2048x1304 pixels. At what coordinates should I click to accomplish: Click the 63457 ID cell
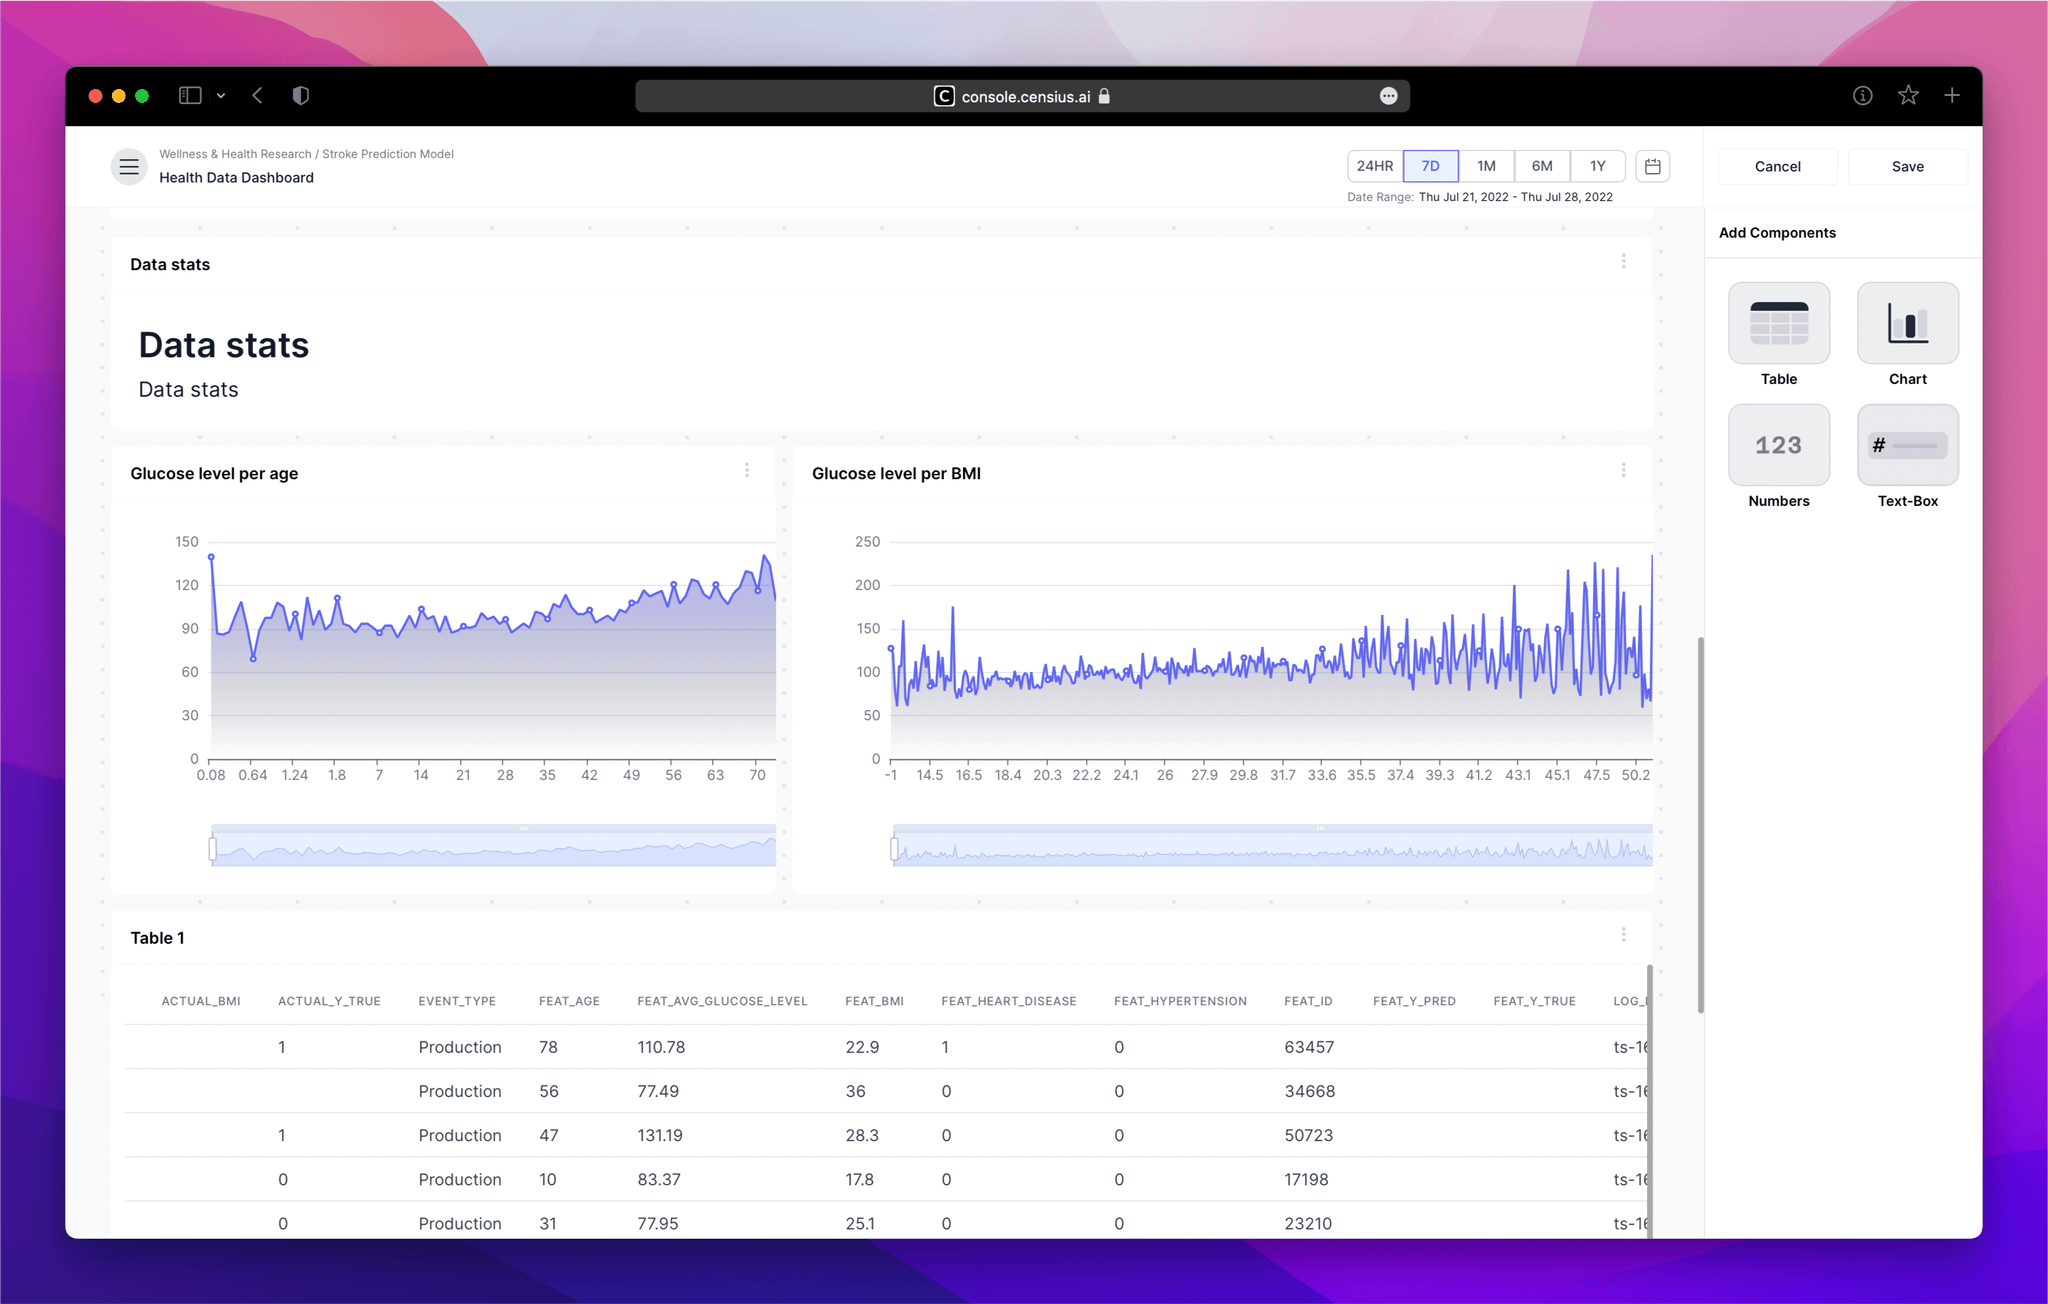click(x=1309, y=1047)
